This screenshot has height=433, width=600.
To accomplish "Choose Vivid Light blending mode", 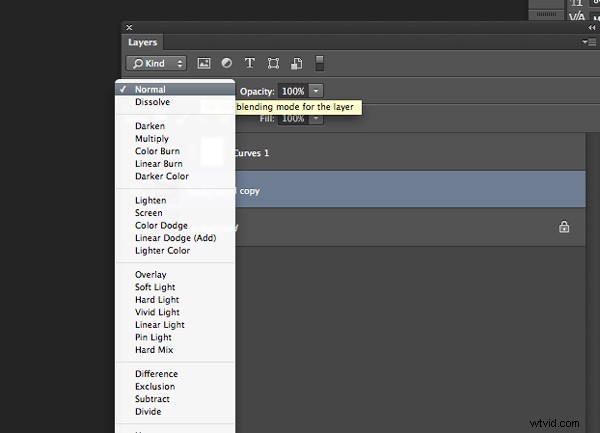I will coord(175,312).
